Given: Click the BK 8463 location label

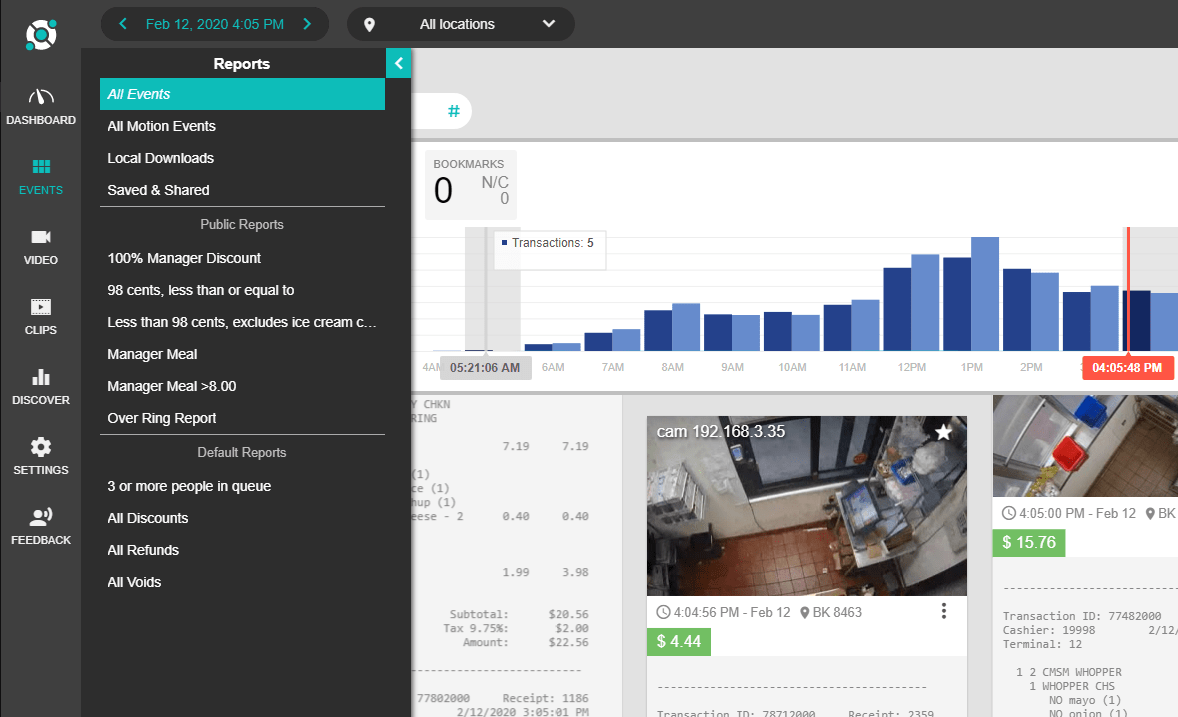Looking at the screenshot, I should [837, 613].
